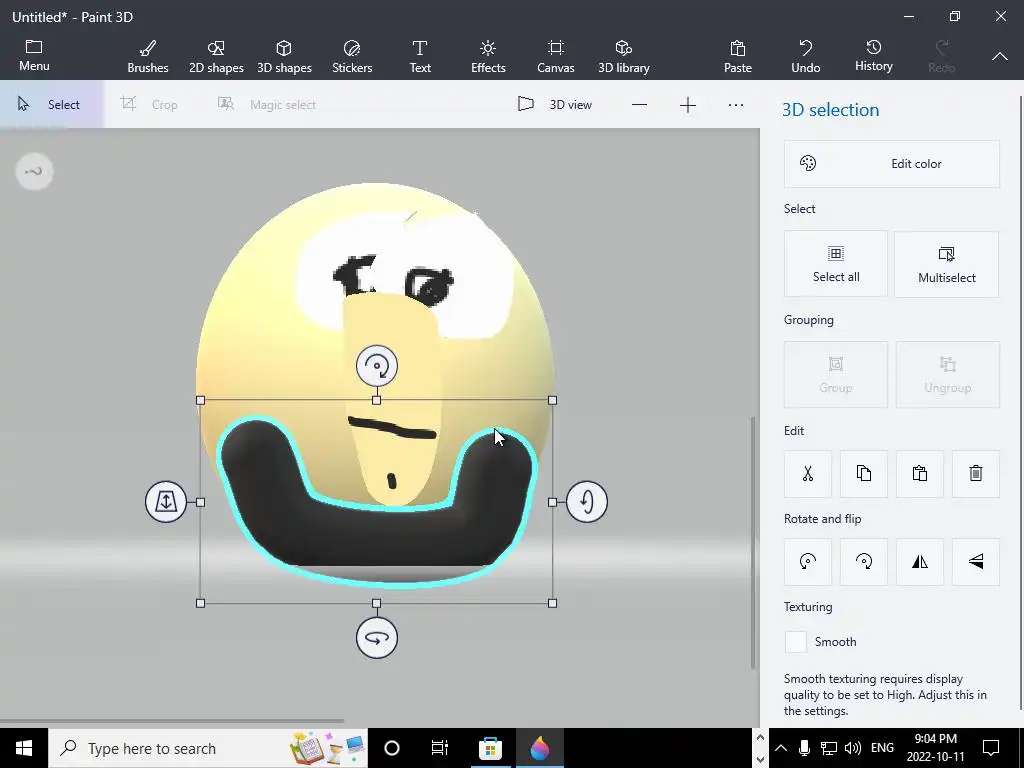Zoom out with minus button
1024x768 pixels.
639,104
